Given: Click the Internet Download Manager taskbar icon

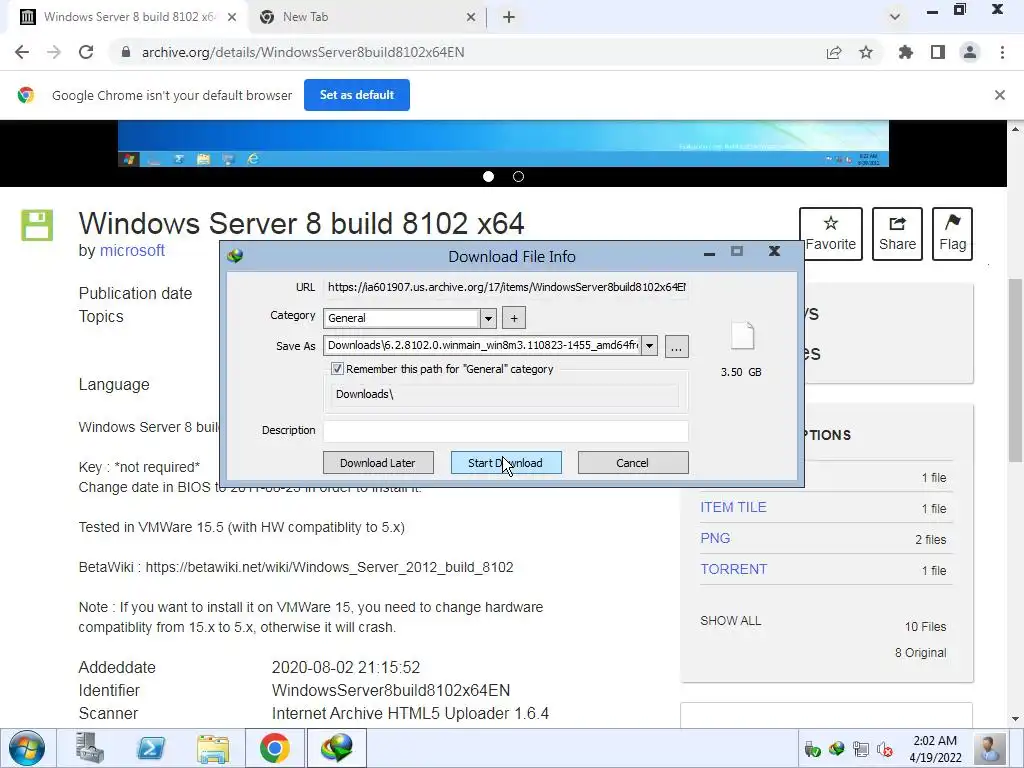Looking at the screenshot, I should (336, 748).
